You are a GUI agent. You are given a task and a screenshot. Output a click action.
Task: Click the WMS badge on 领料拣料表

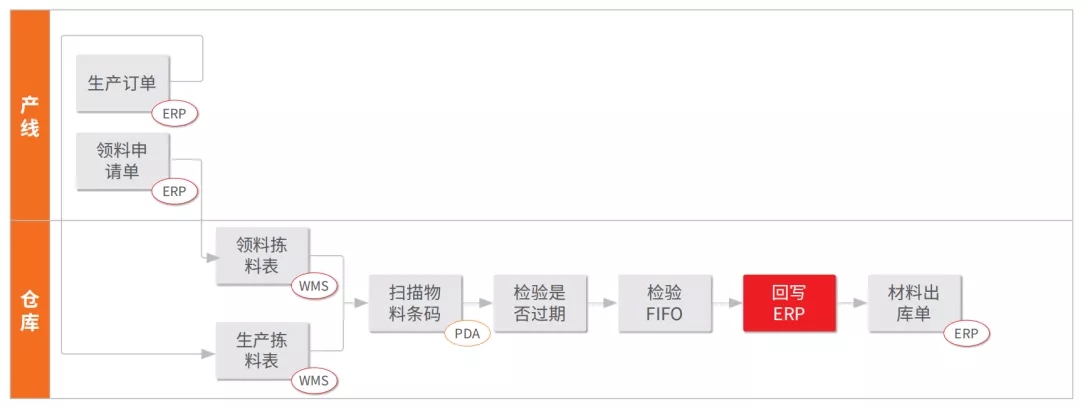[314, 286]
